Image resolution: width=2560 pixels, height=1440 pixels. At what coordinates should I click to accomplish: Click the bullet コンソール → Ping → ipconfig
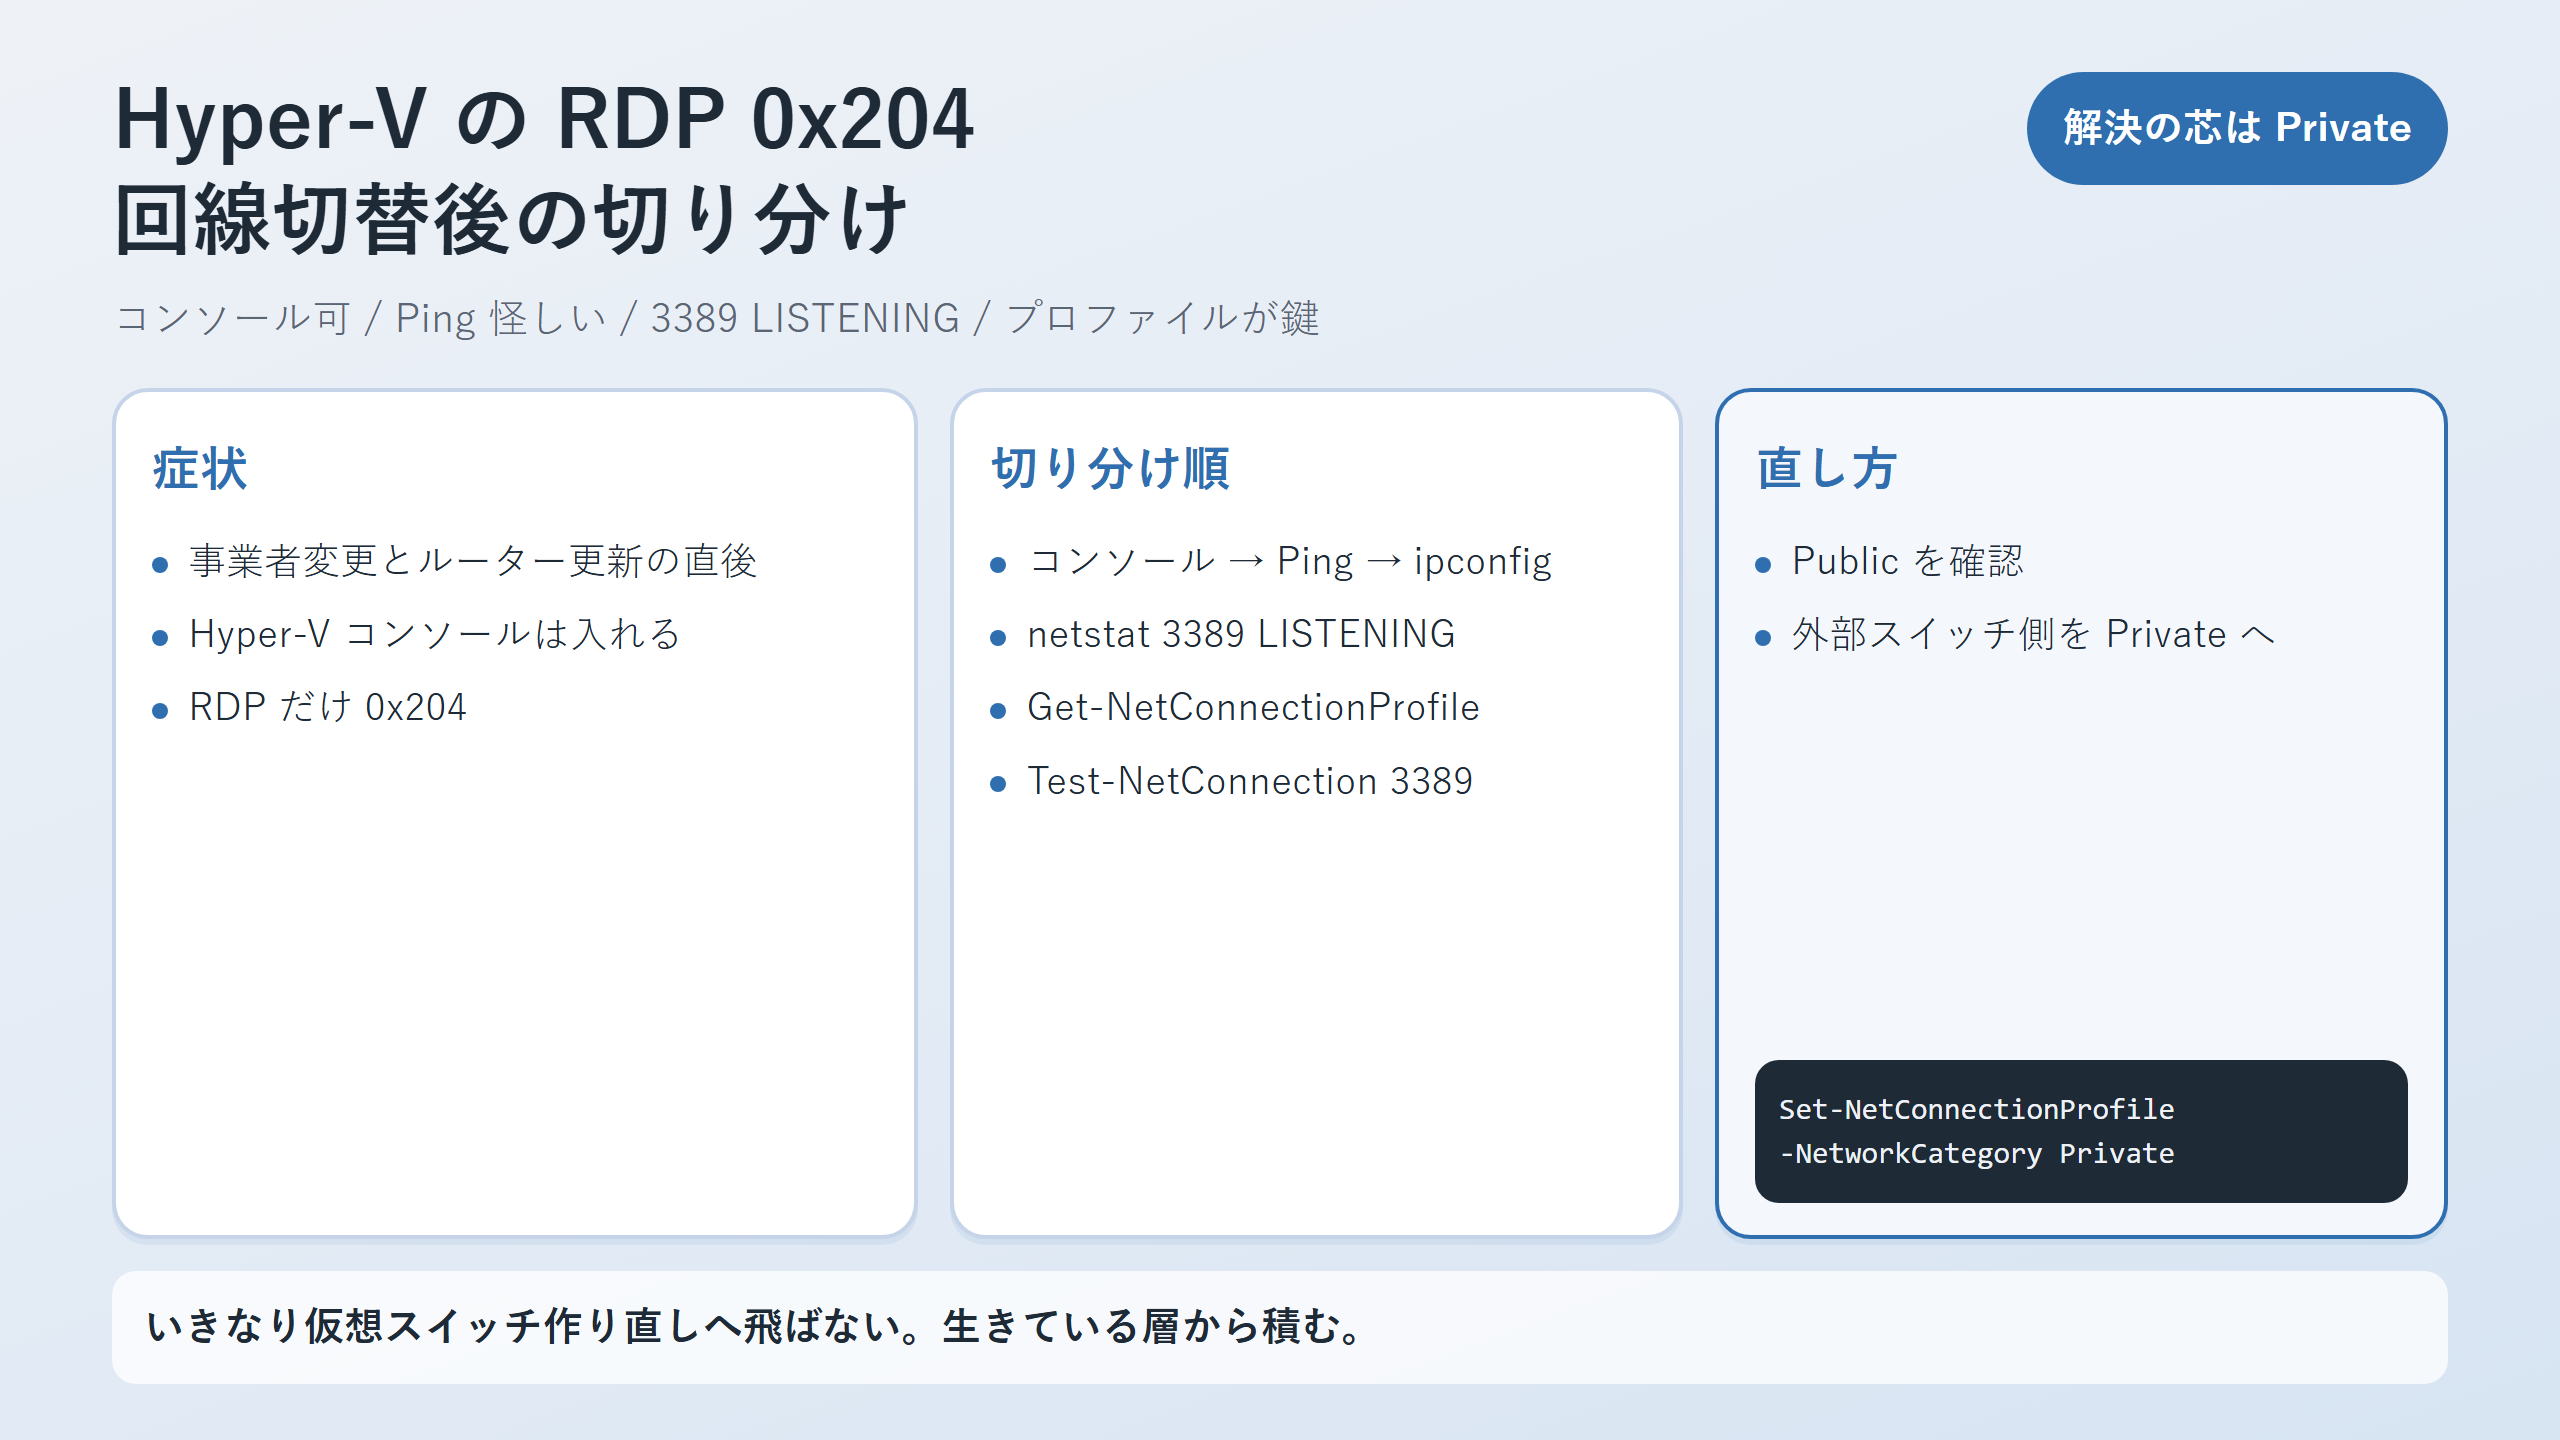coord(1290,561)
